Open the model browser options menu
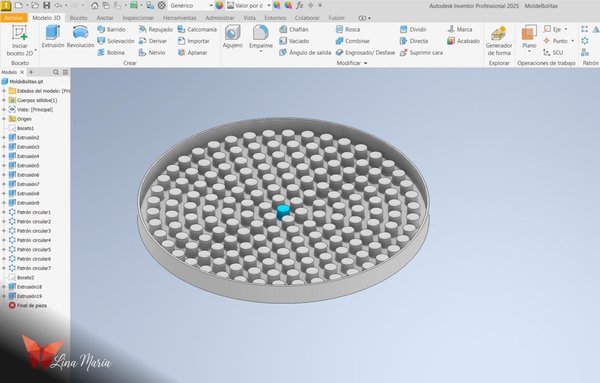Screen dimensions: 600x383 [x=65, y=72]
